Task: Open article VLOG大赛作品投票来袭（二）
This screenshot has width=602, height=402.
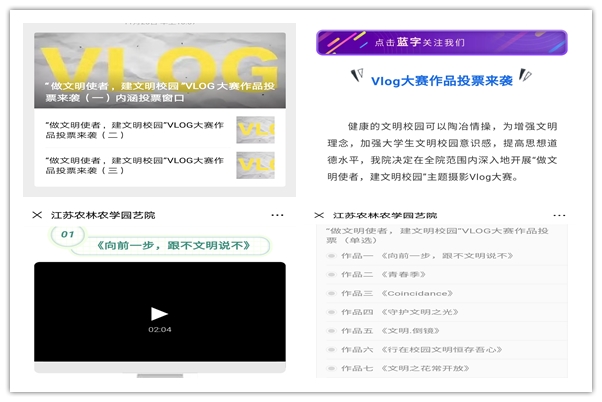Action: click(x=134, y=130)
